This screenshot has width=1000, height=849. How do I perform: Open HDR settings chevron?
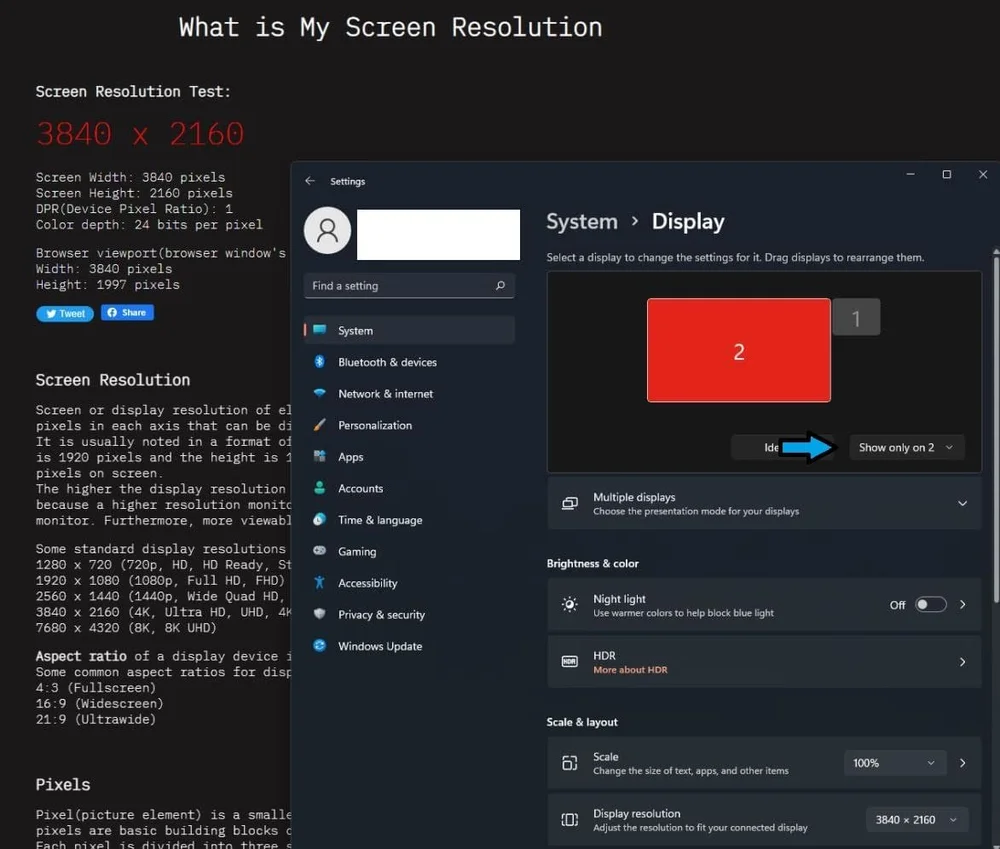962,661
